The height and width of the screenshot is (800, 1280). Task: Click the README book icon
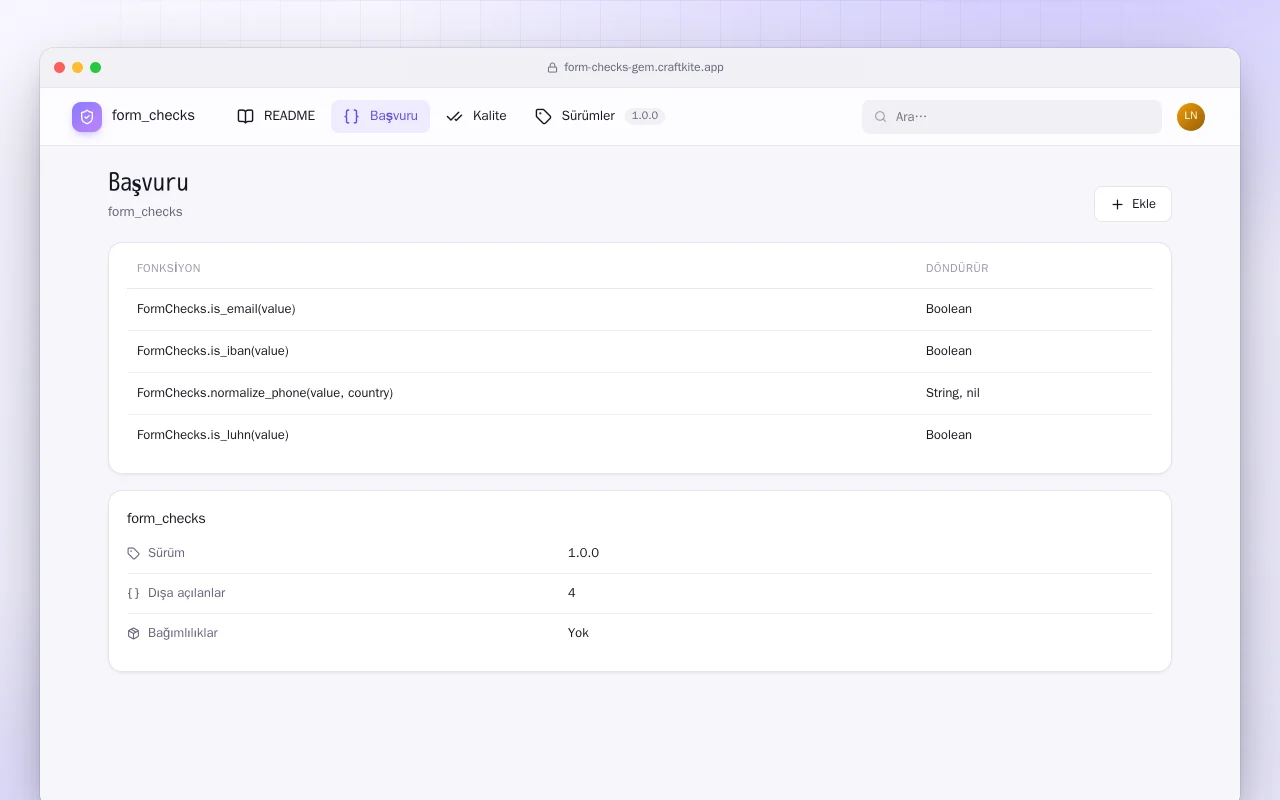click(x=245, y=116)
